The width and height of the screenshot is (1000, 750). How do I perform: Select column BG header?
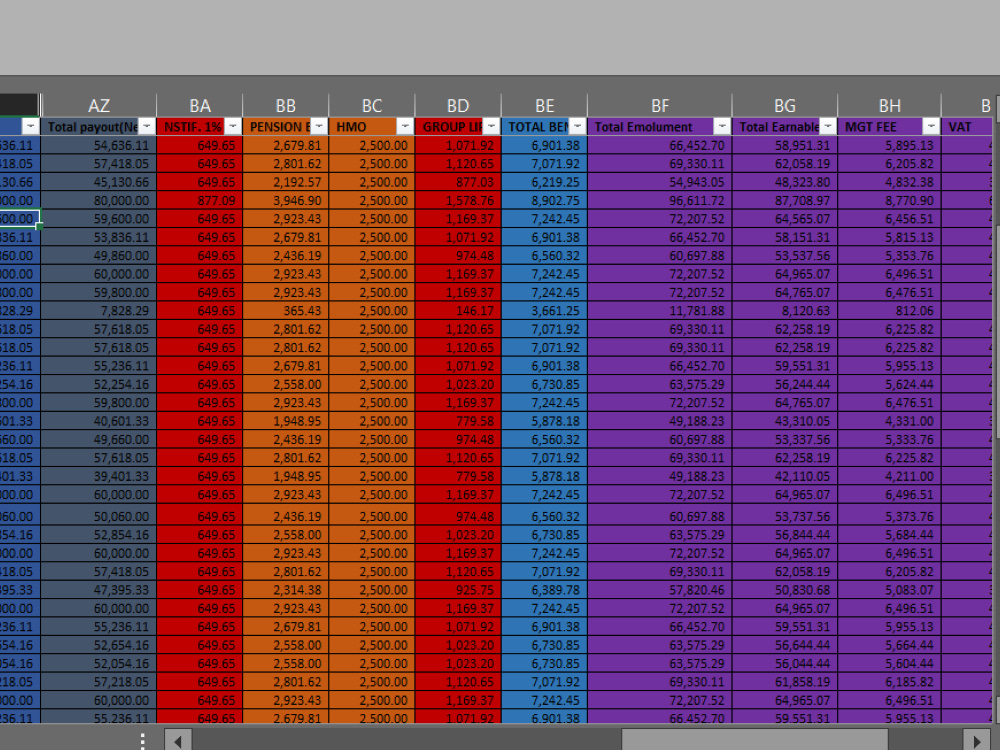pyautogui.click(x=784, y=105)
